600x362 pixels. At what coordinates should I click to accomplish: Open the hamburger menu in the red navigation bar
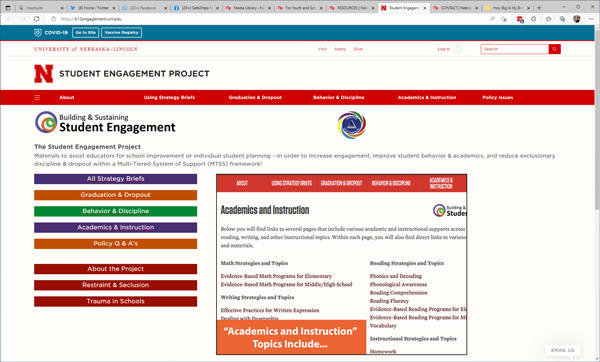tap(37, 98)
